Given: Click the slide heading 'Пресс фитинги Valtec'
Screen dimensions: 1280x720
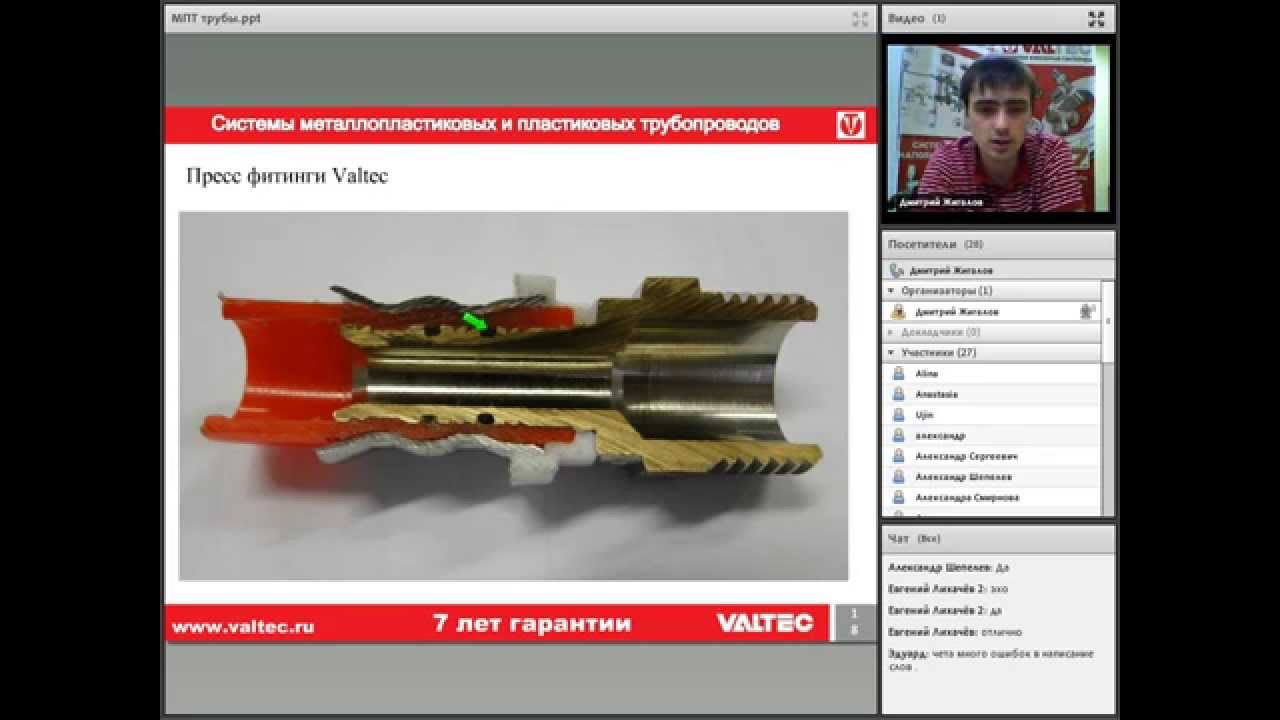Looking at the screenshot, I should 287,176.
